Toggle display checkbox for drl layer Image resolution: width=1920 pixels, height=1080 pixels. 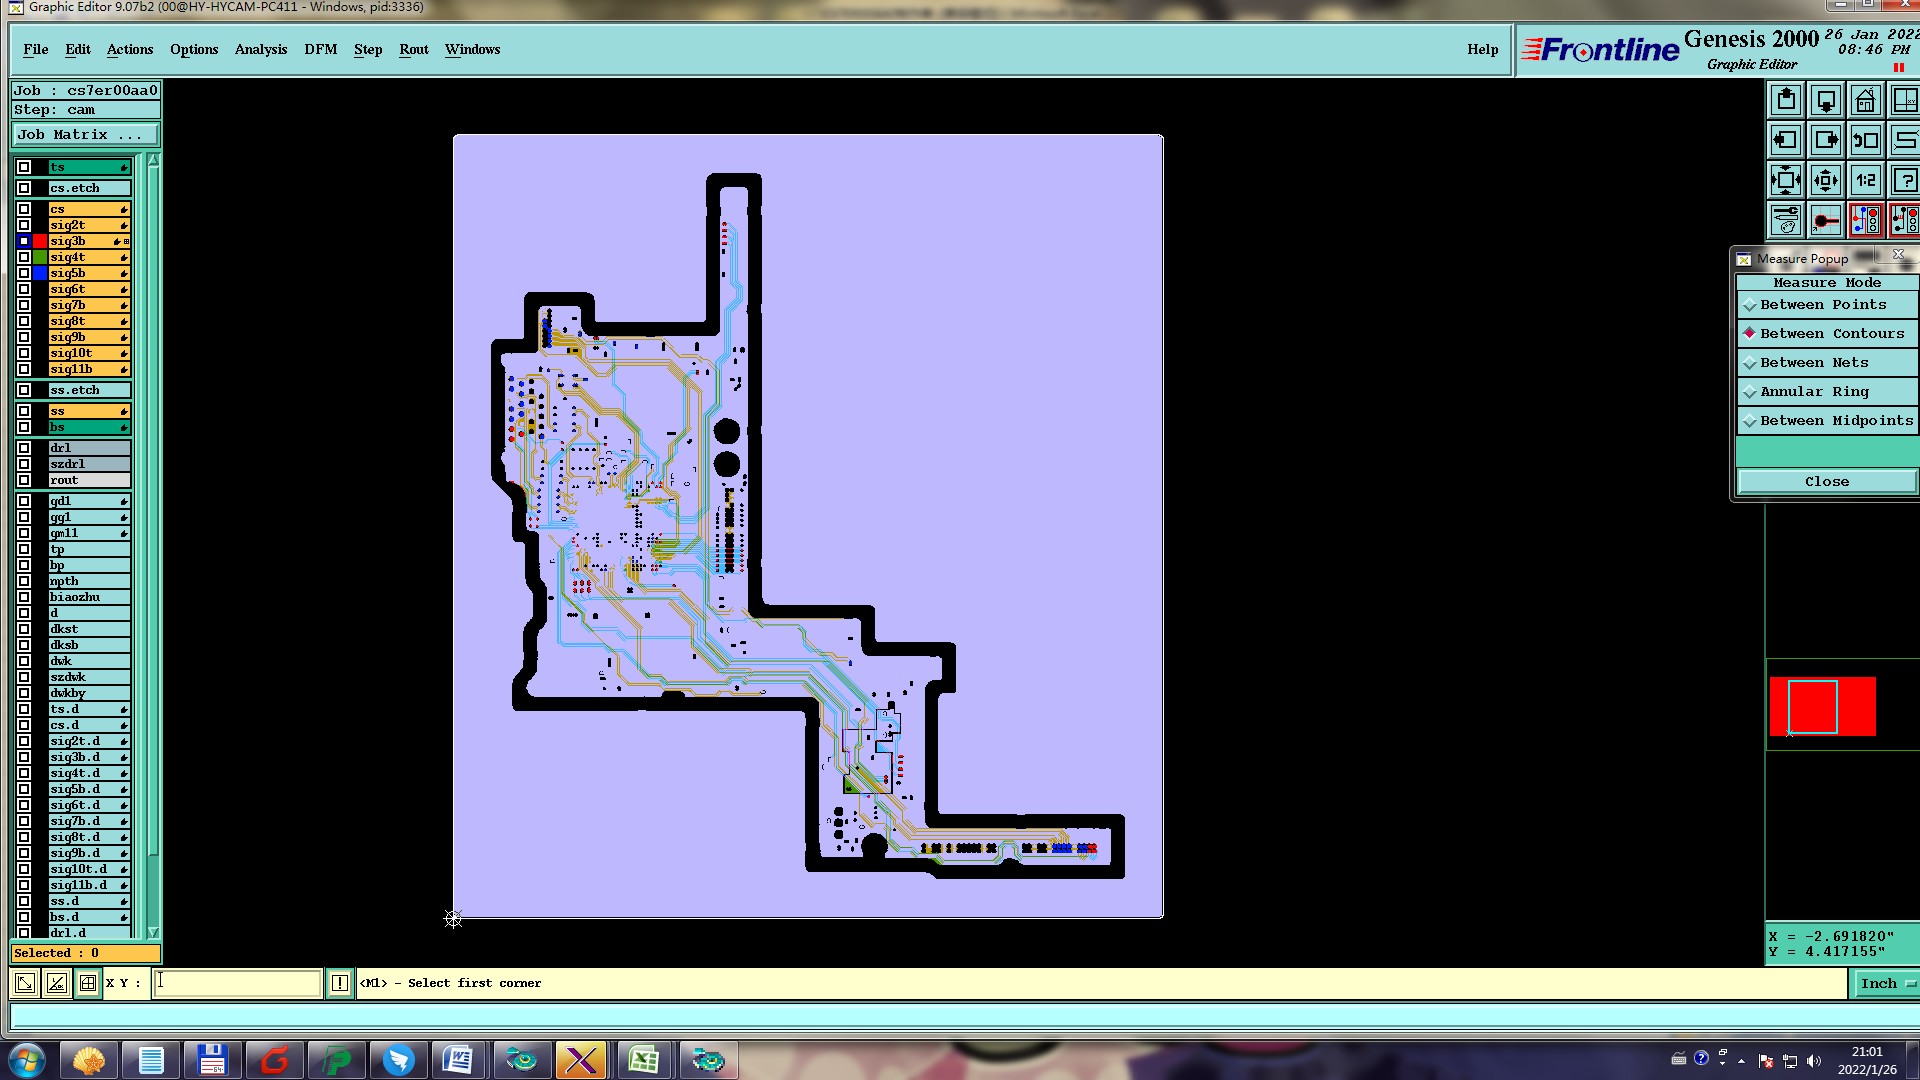point(24,448)
